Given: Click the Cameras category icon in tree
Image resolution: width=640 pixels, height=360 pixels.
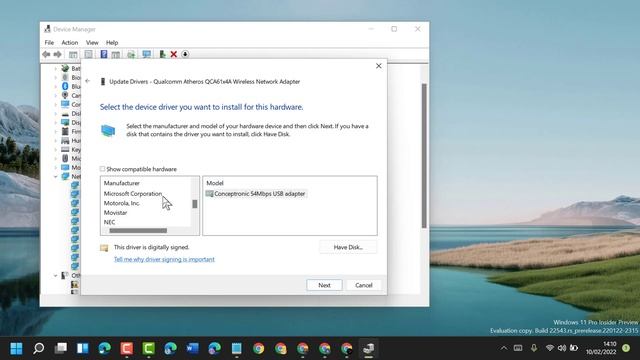Looking at the screenshot, I should click(65, 95).
